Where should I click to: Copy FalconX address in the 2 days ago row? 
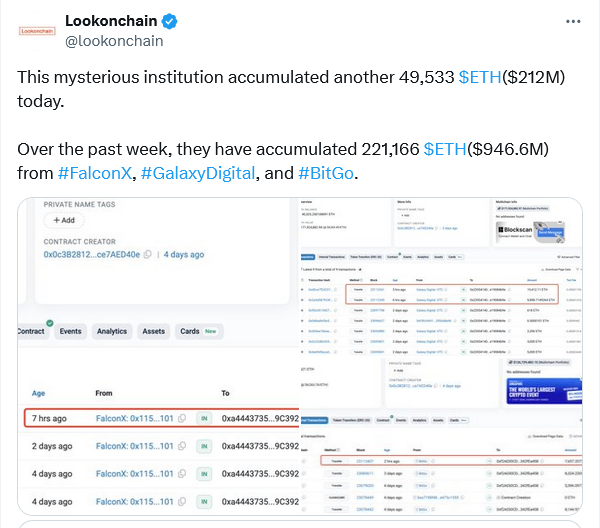point(182,446)
